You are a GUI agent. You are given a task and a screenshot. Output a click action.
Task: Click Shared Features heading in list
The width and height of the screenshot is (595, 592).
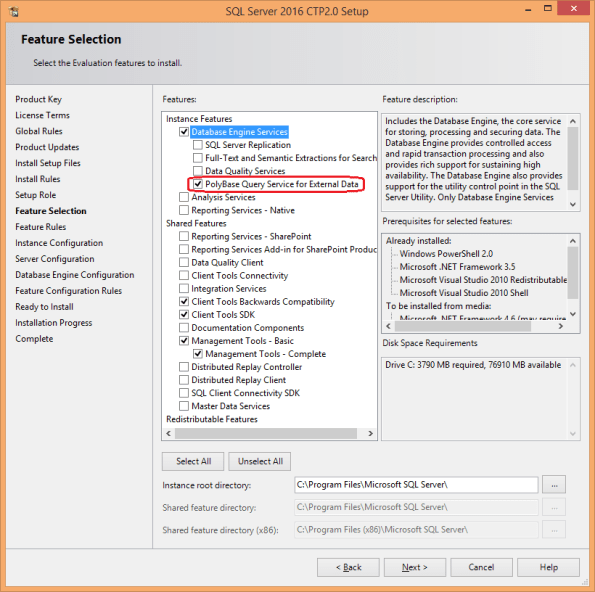pyautogui.click(x=196, y=223)
